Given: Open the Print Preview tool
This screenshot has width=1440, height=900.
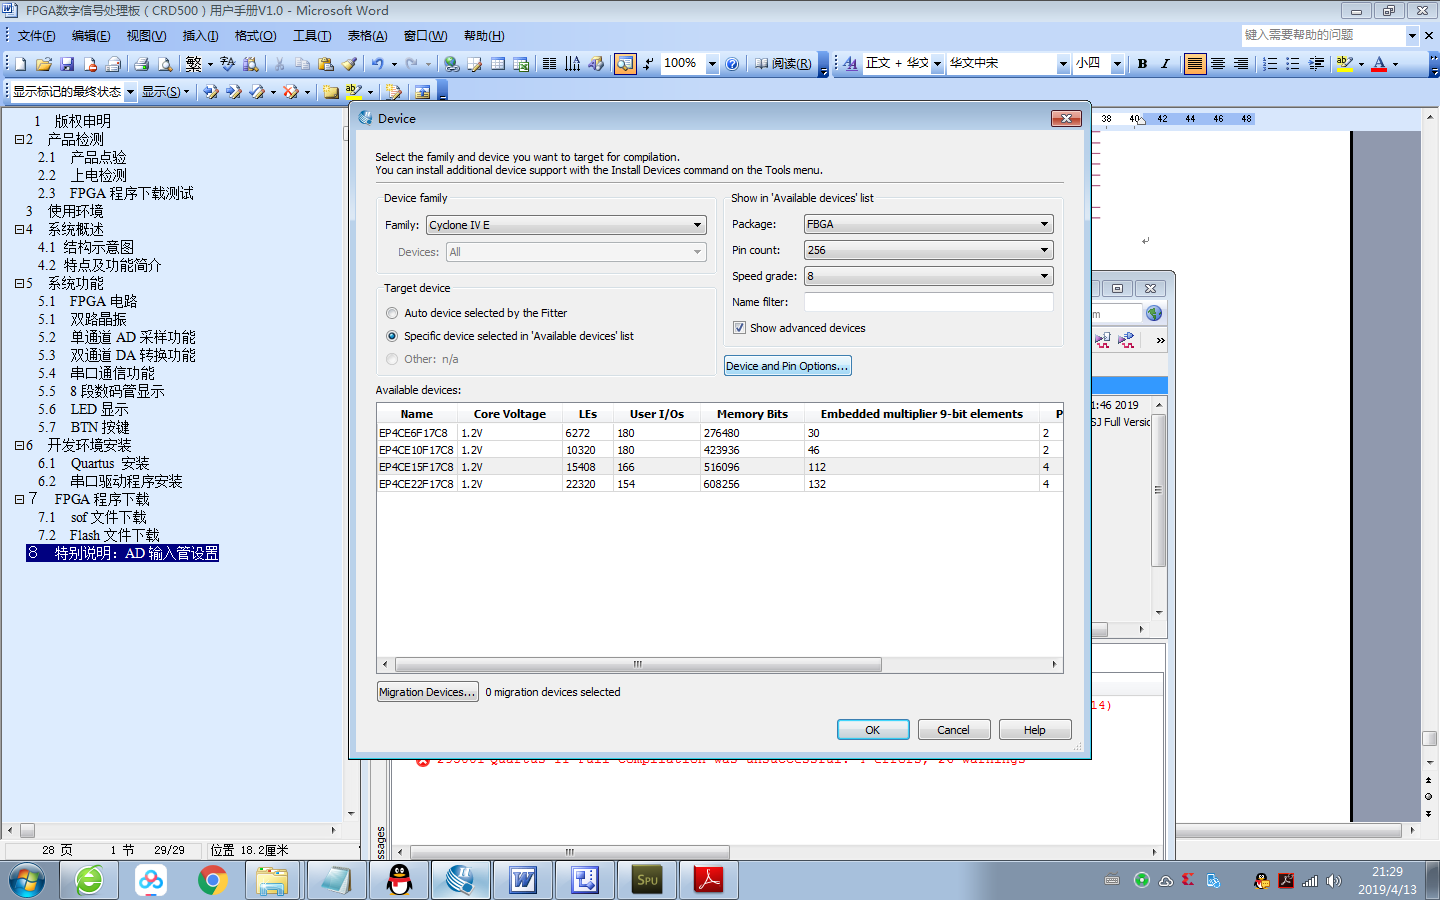Looking at the screenshot, I should 164,63.
